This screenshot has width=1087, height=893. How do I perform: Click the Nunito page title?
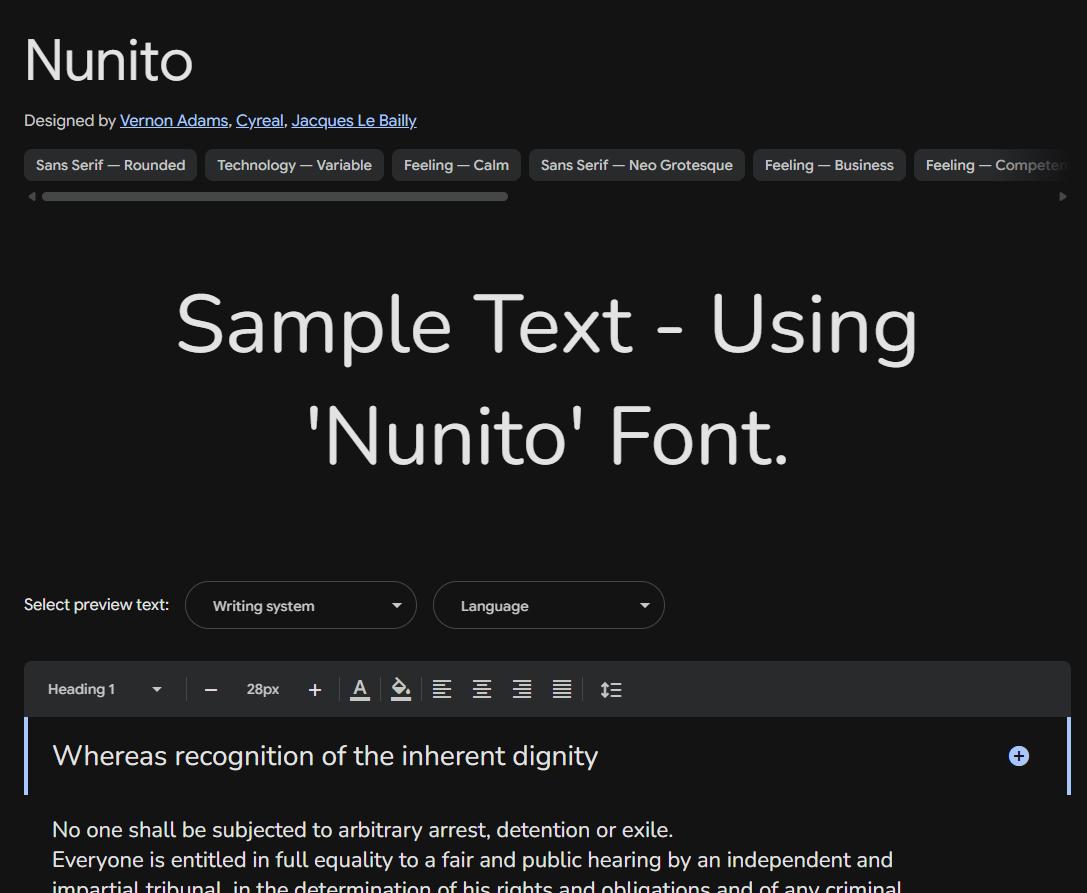109,61
